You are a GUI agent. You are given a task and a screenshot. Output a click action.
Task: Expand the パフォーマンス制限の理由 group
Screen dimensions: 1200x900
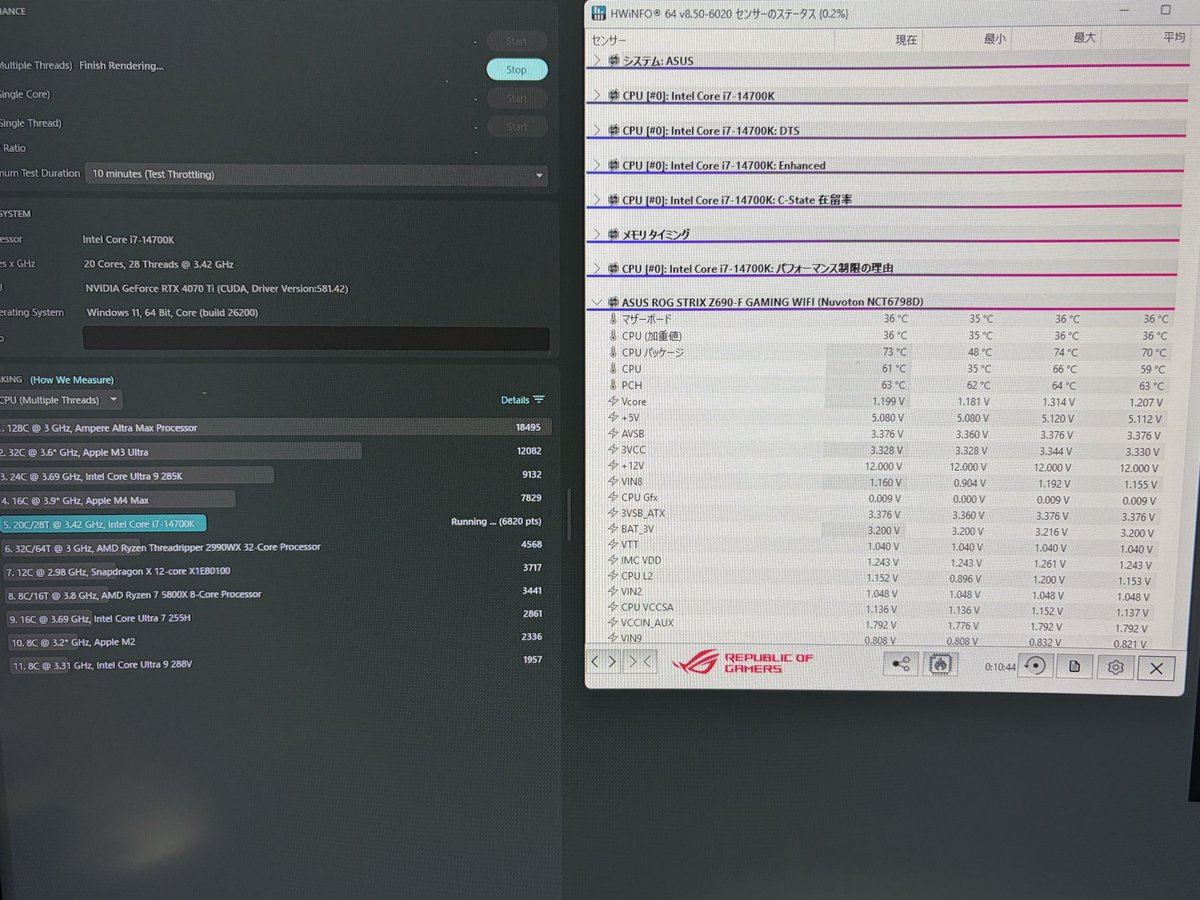[x=598, y=269]
